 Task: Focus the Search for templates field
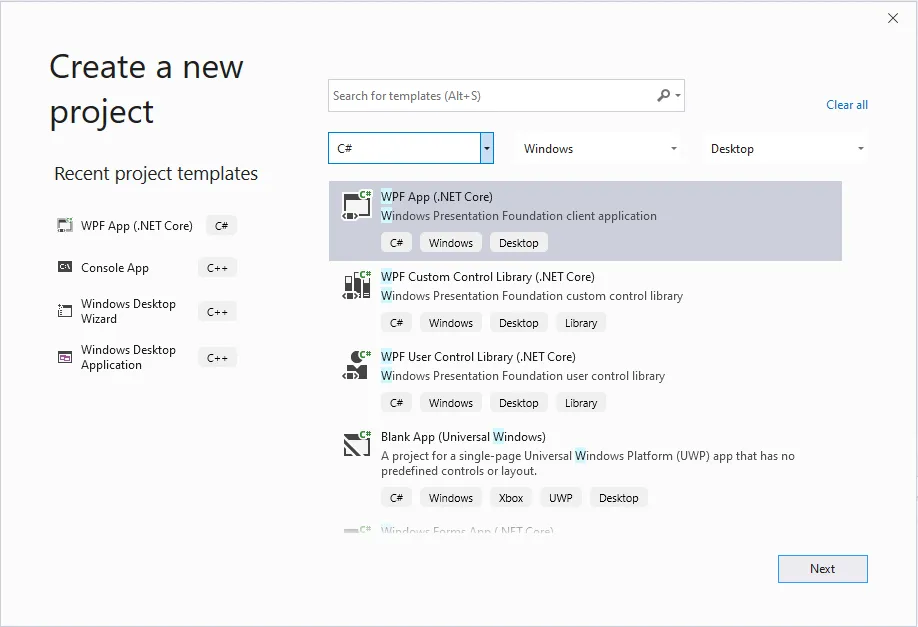490,96
